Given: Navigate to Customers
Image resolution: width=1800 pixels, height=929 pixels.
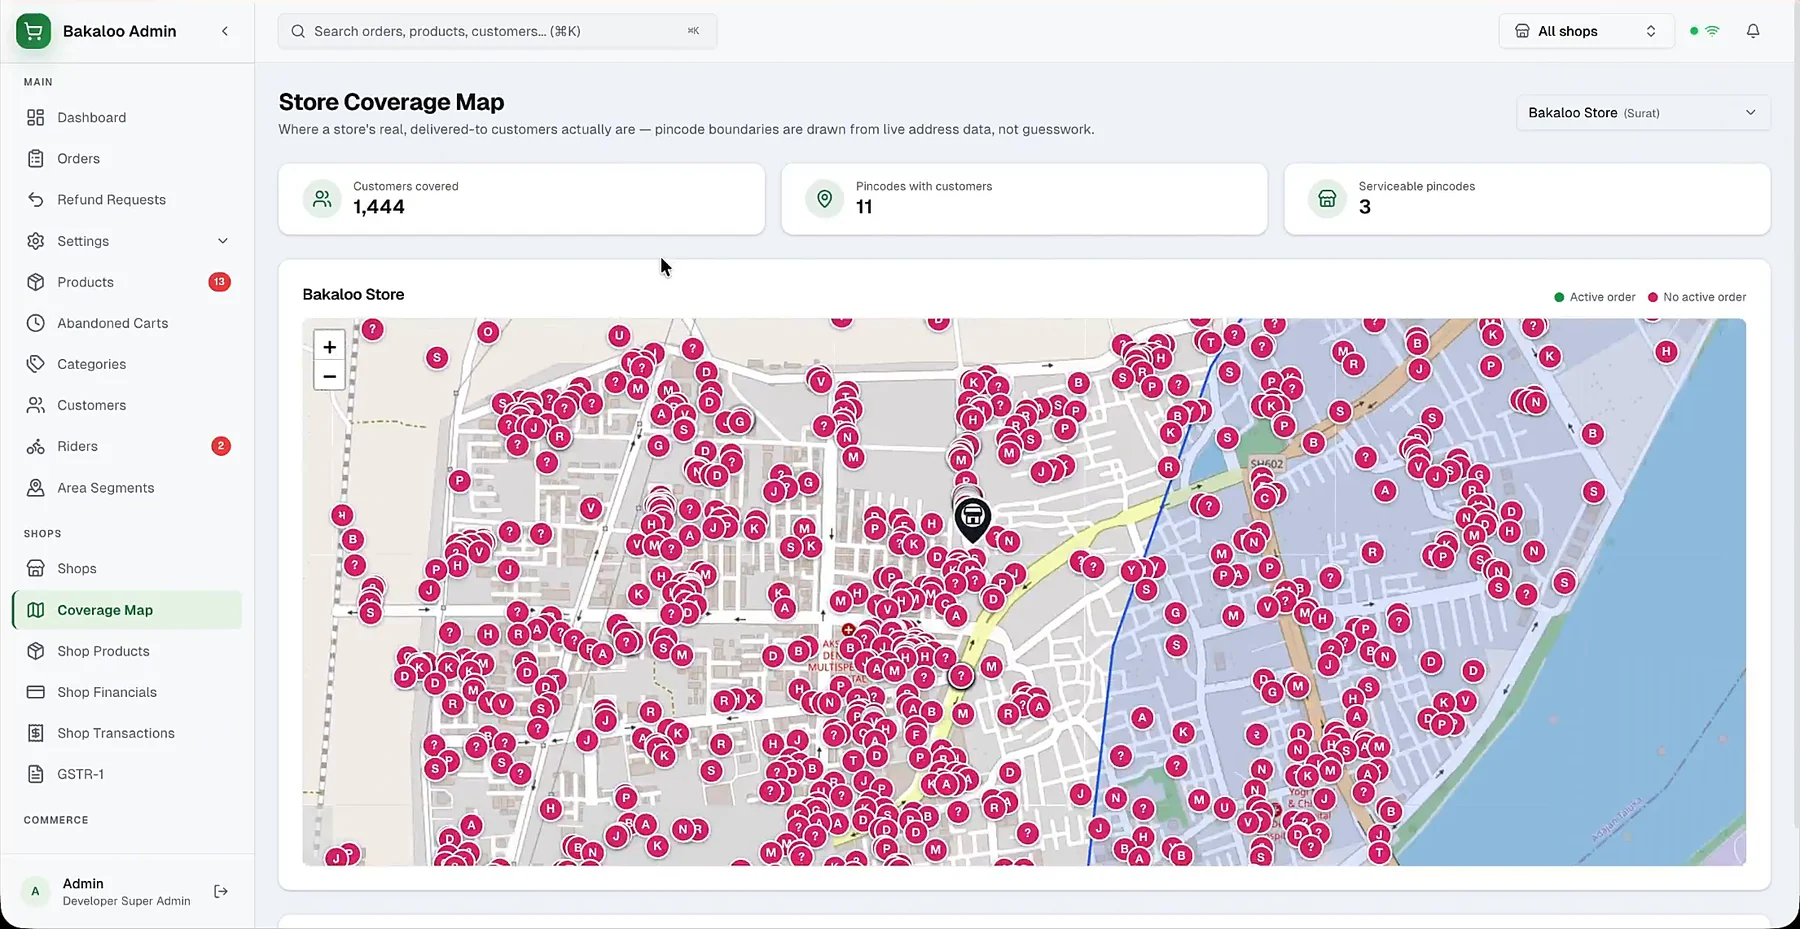Looking at the screenshot, I should [x=127, y=405].
